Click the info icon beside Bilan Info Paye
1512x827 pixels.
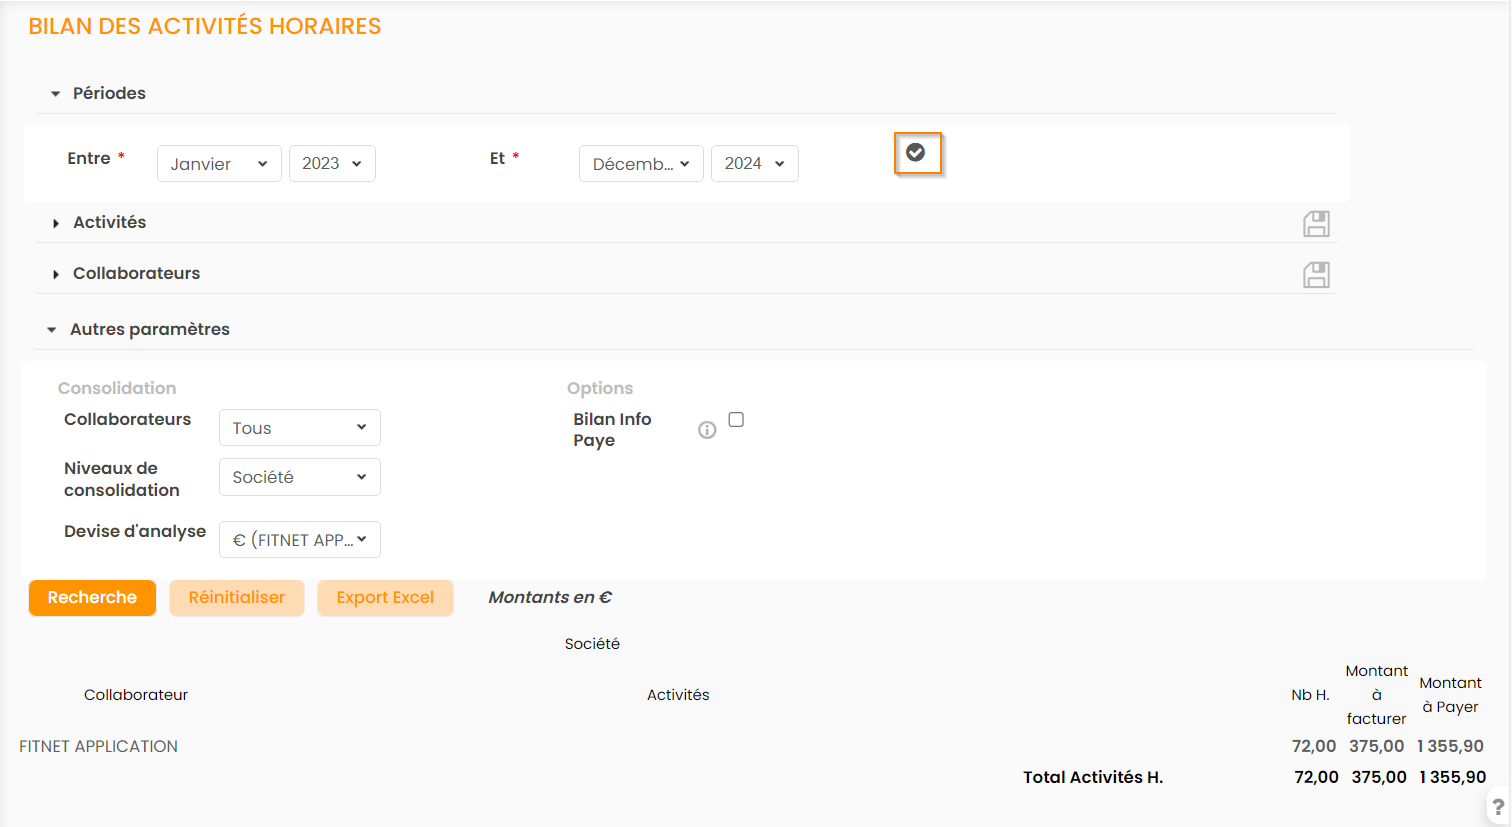point(707,430)
